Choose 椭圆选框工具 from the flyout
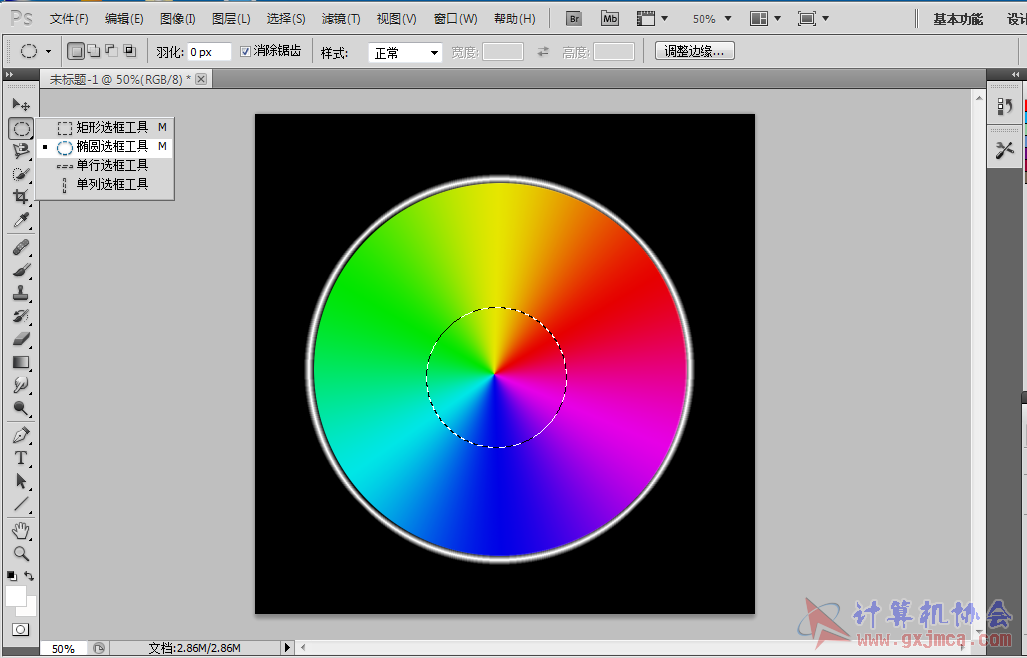 coord(105,147)
